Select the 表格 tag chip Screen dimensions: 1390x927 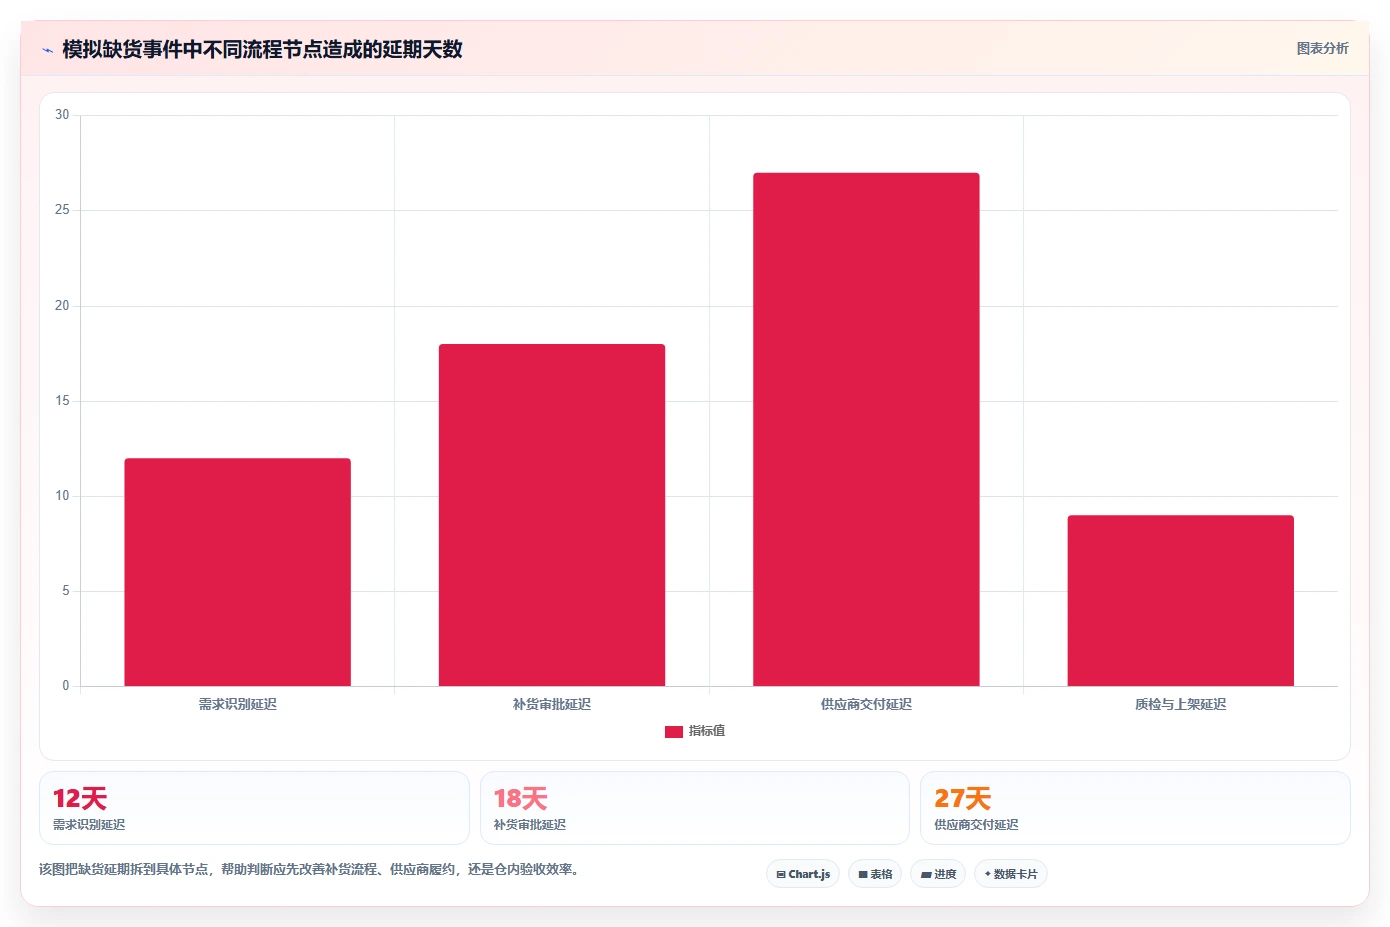coord(875,874)
